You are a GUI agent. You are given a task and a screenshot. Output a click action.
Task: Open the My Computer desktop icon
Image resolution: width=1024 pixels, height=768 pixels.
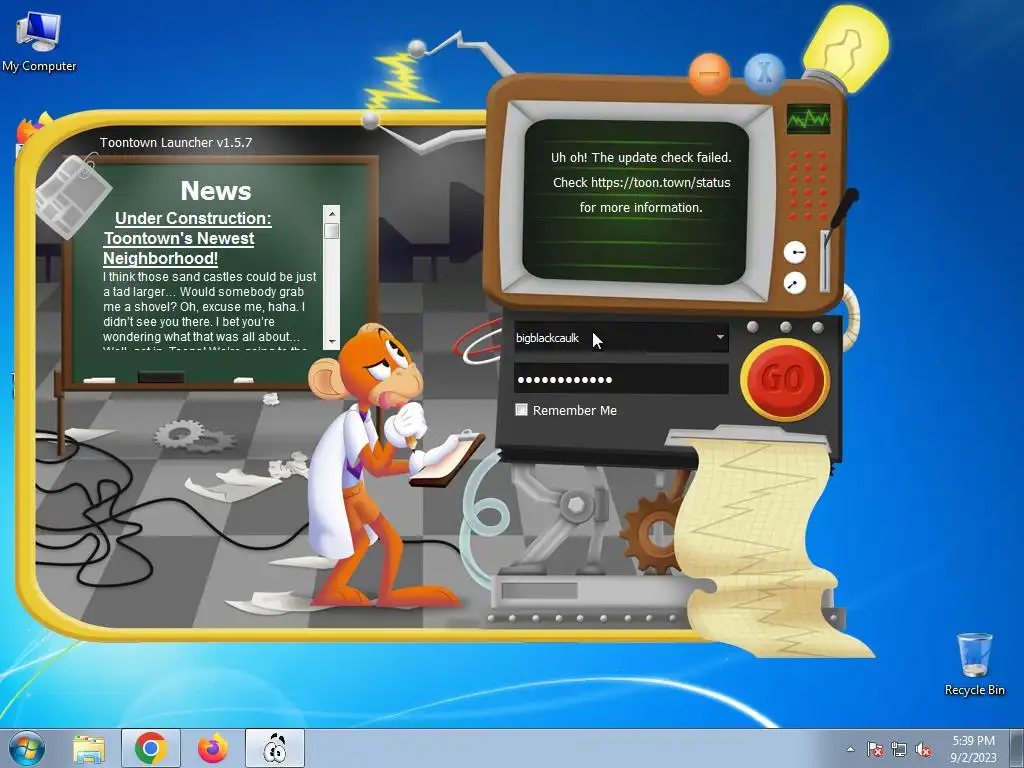click(39, 41)
